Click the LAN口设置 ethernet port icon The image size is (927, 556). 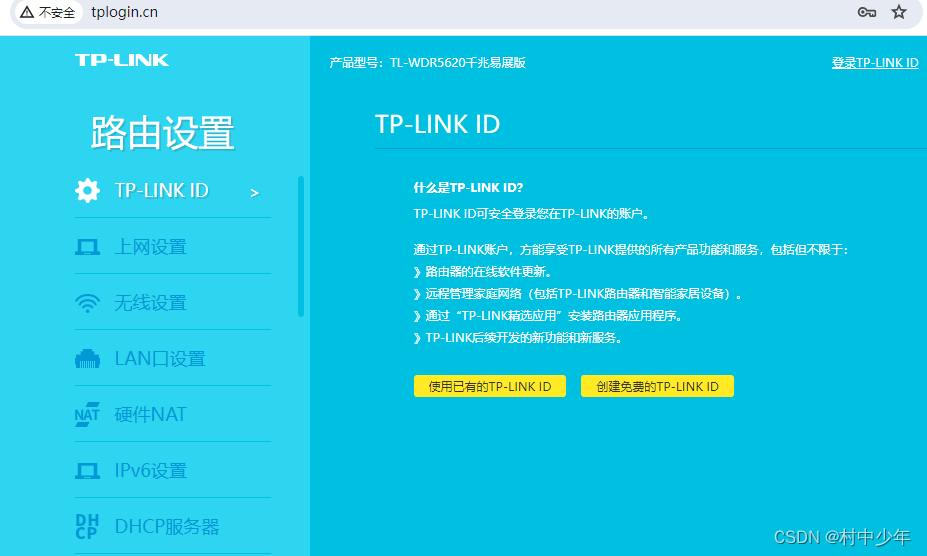coord(87,358)
